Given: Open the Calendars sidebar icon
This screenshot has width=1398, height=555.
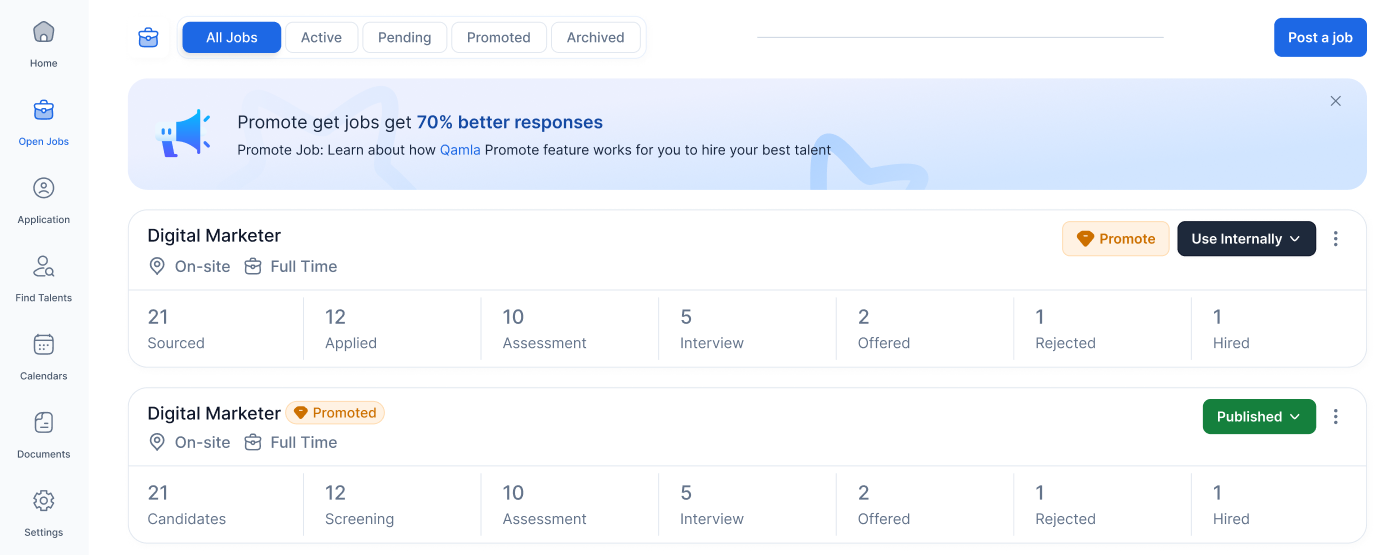Looking at the screenshot, I should [43, 345].
